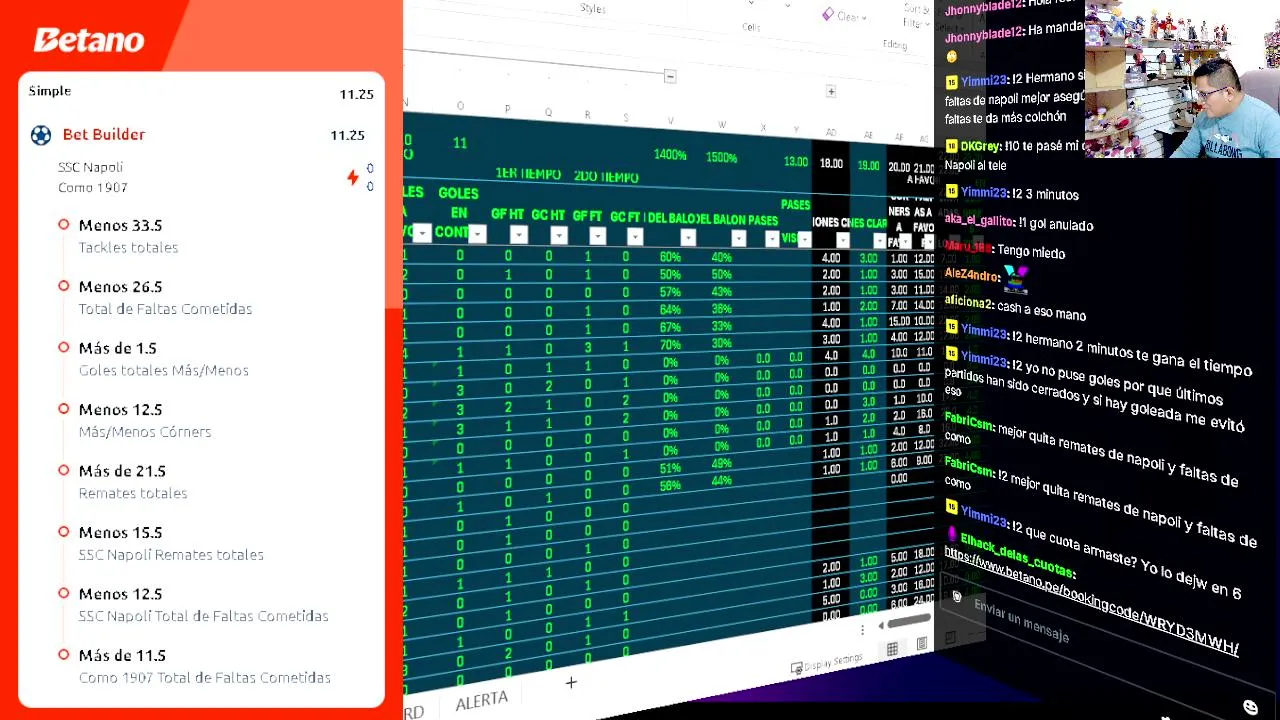
Task: Open the PASES VIS filter dropdown
Action: (805, 240)
